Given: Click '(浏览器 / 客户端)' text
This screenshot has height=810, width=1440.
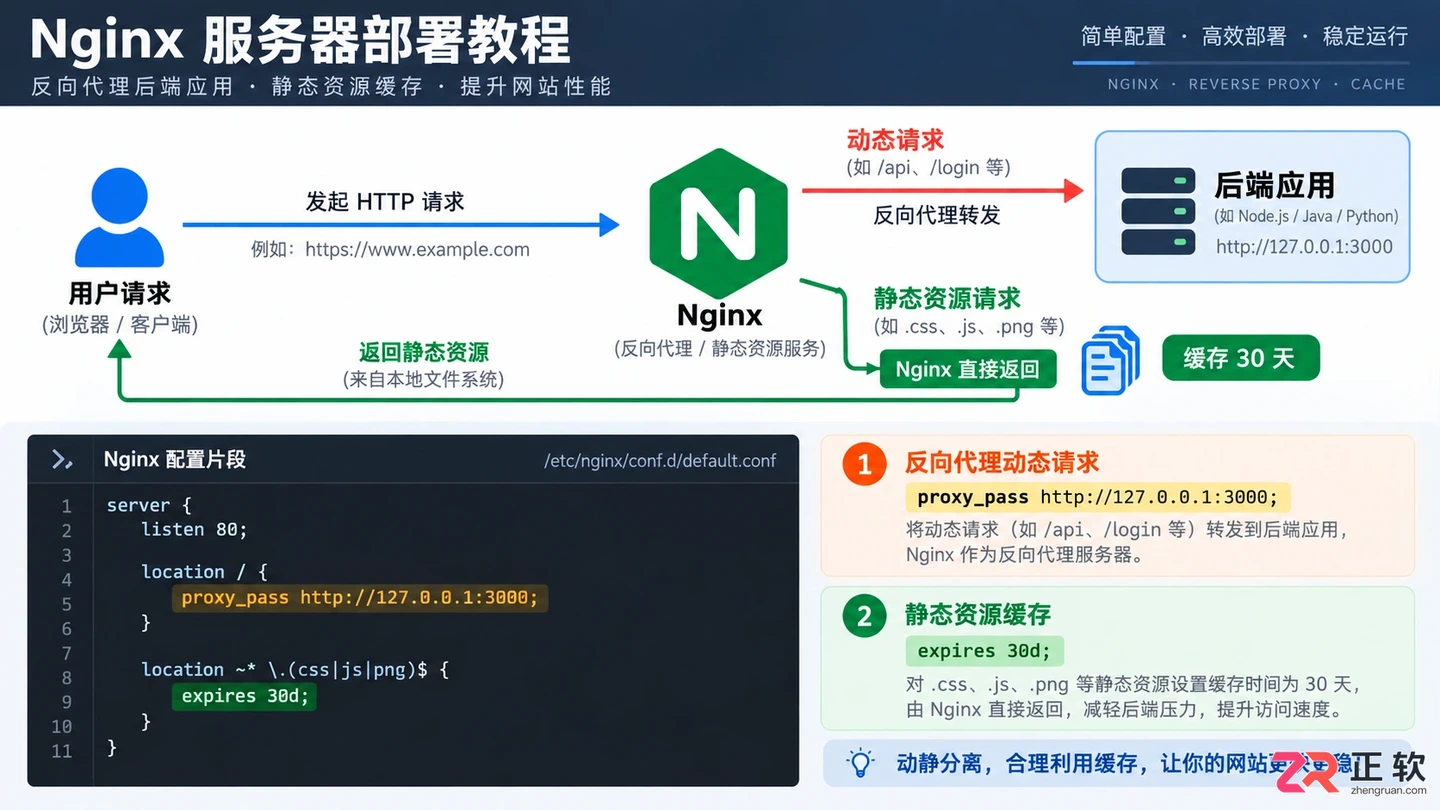Looking at the screenshot, I should pos(120,325).
